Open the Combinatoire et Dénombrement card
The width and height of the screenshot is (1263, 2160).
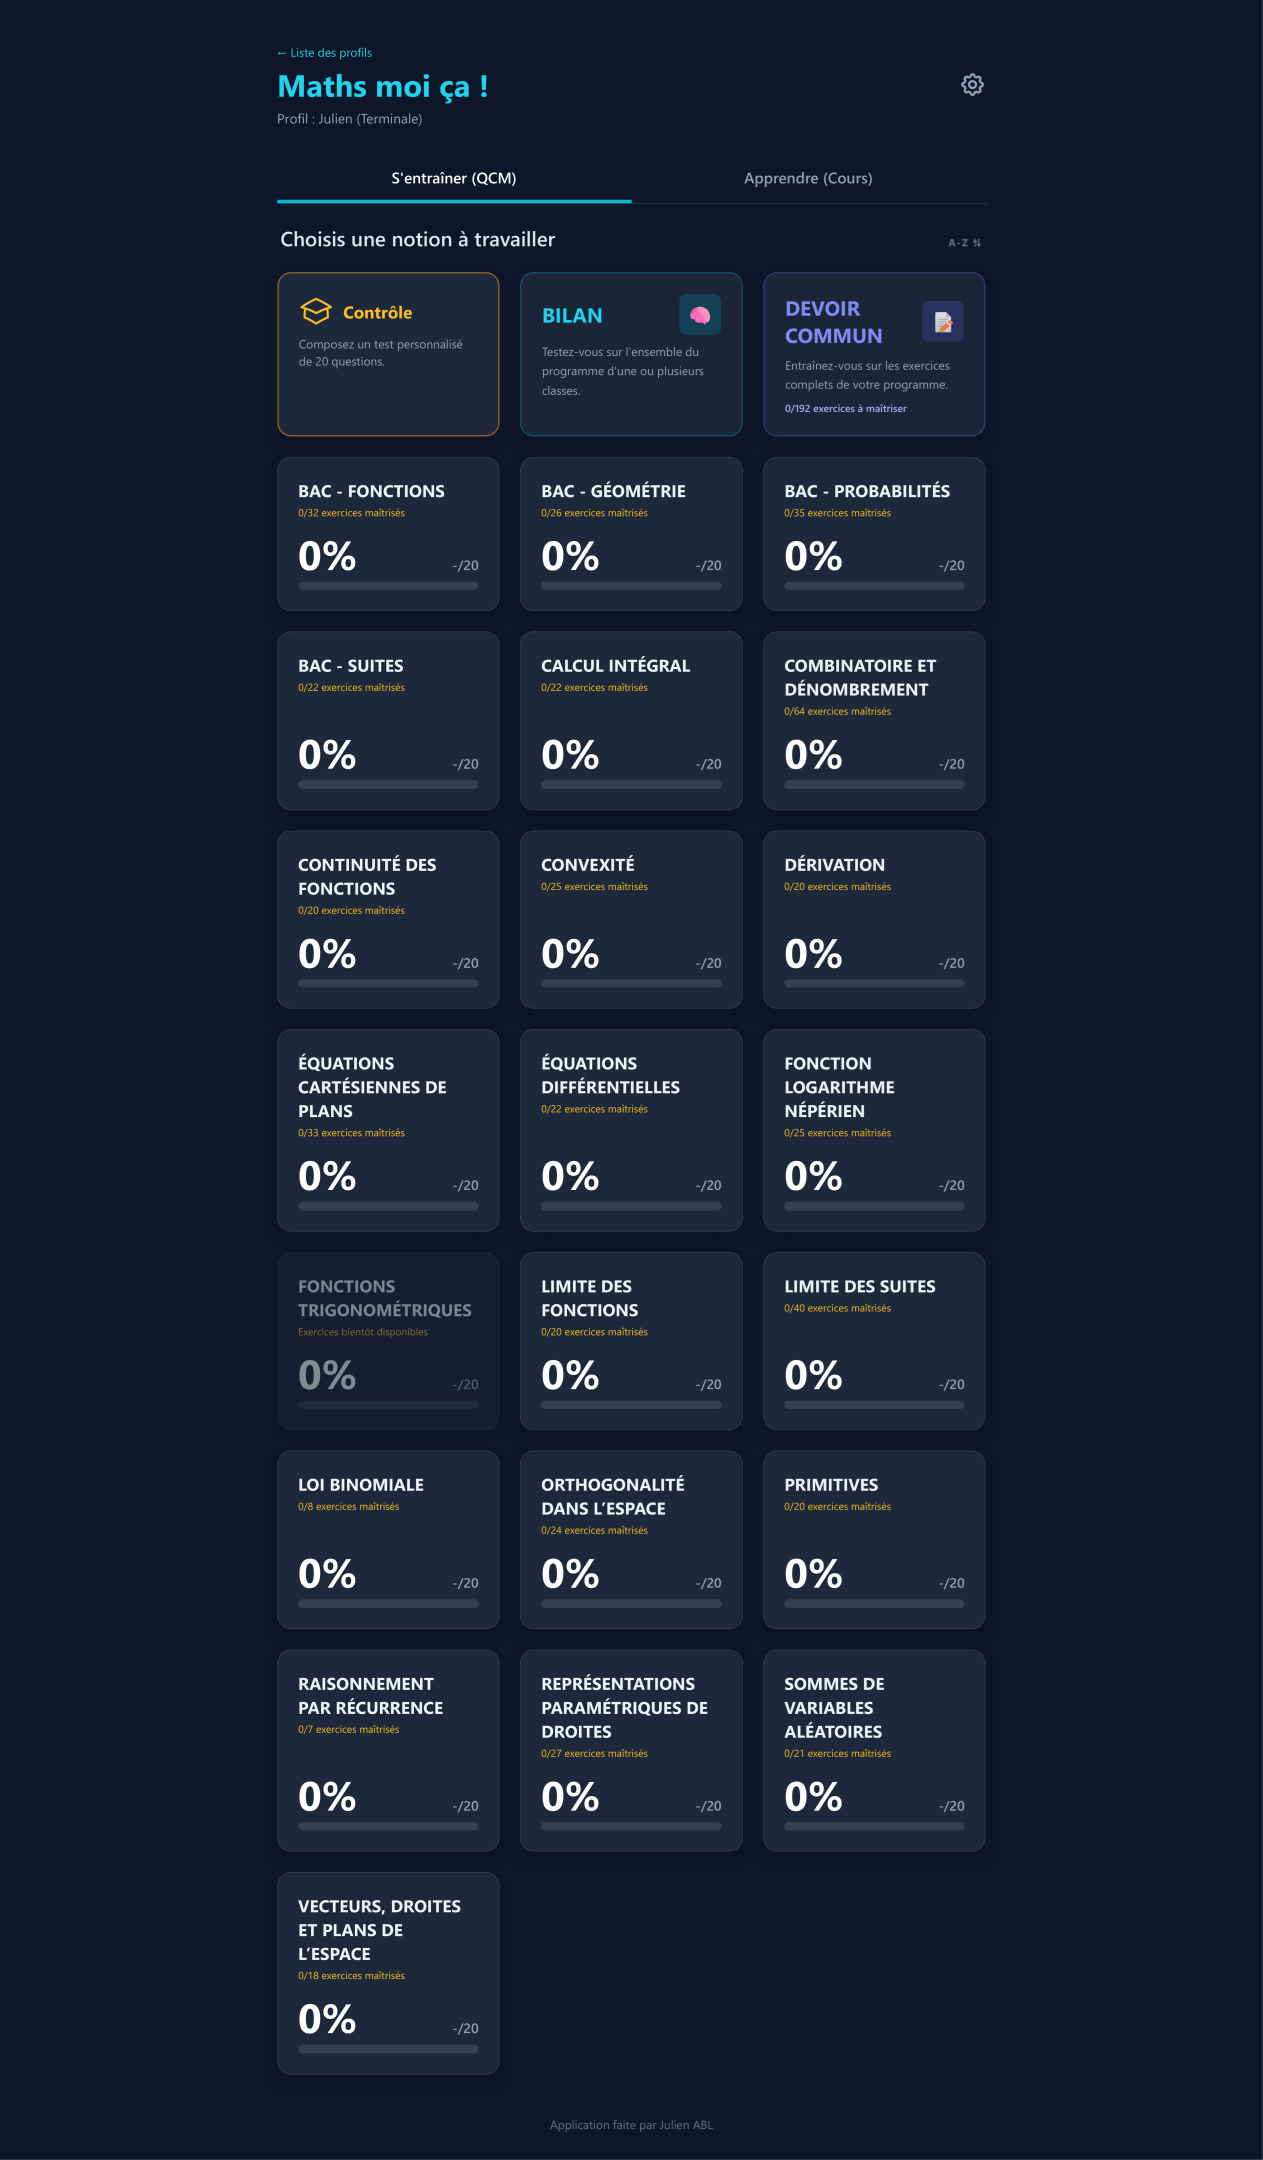(874, 720)
